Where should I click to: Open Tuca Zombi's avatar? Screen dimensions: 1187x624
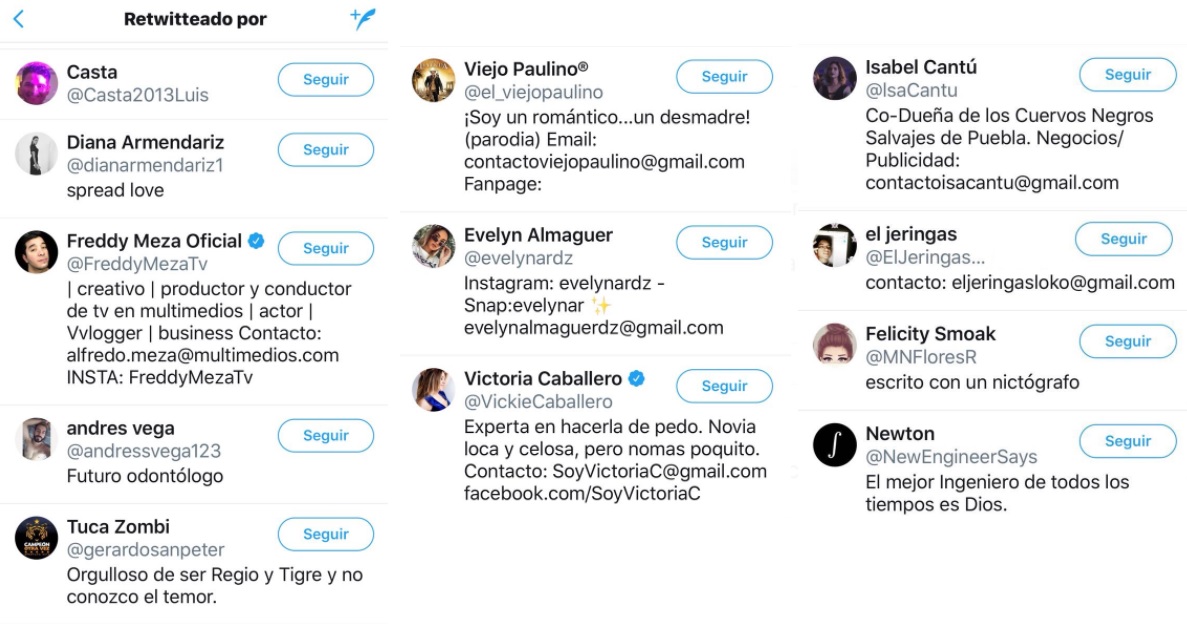click(37, 538)
